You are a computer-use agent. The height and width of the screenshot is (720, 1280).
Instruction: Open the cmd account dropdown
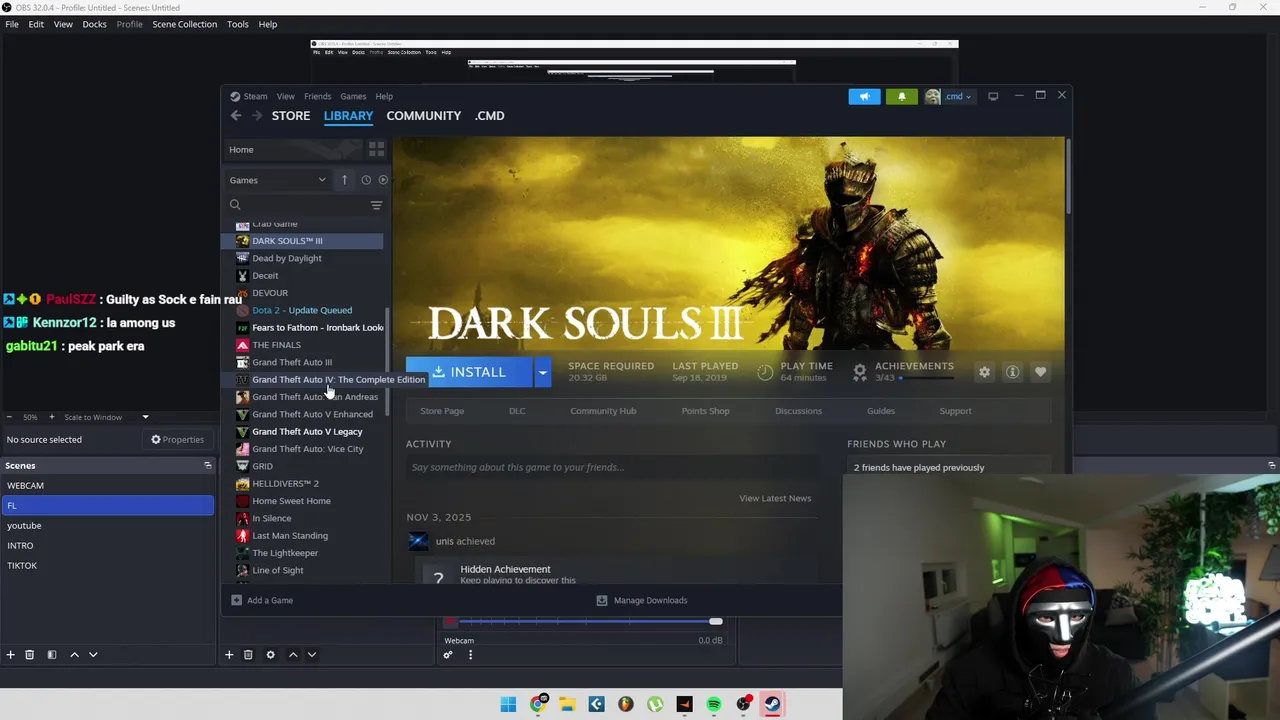click(949, 97)
